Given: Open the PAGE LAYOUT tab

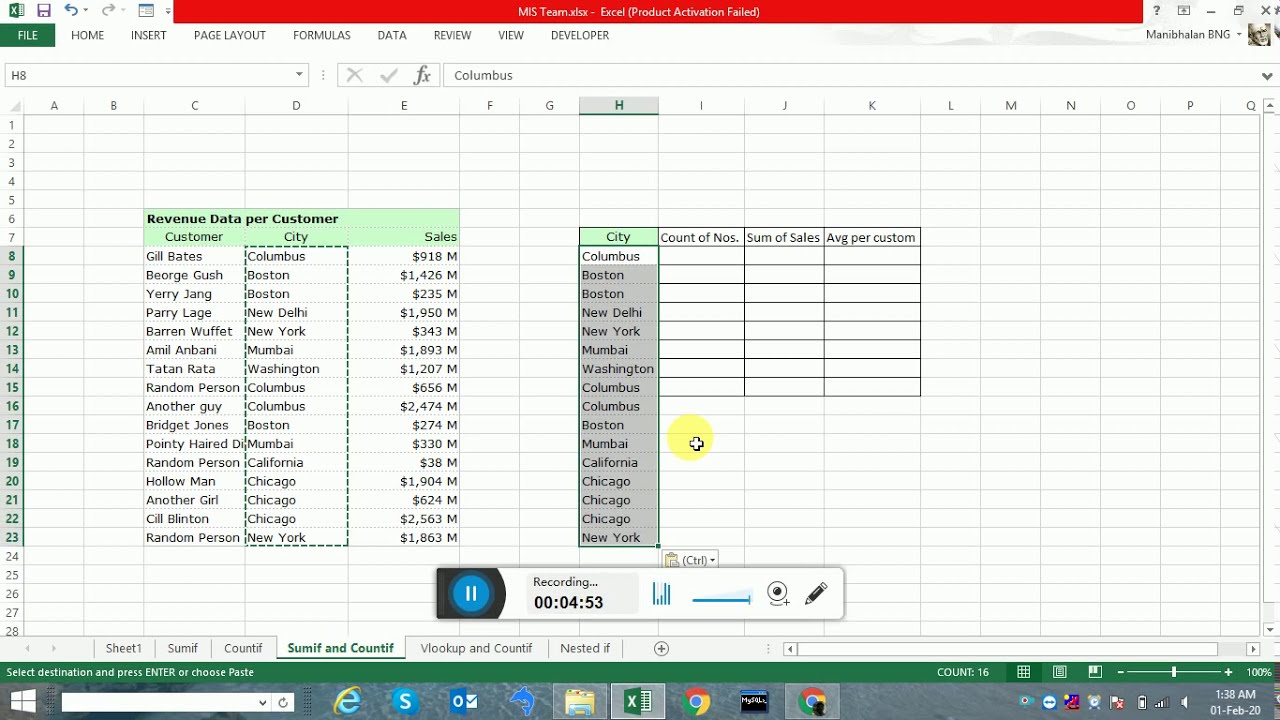Looking at the screenshot, I should pyautogui.click(x=230, y=35).
